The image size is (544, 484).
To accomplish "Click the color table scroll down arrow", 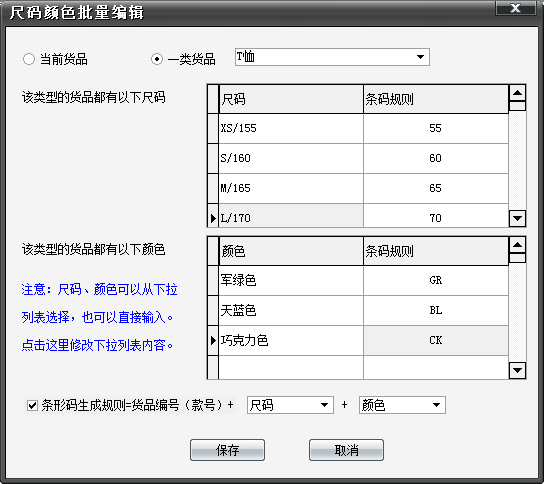I will coord(517,370).
